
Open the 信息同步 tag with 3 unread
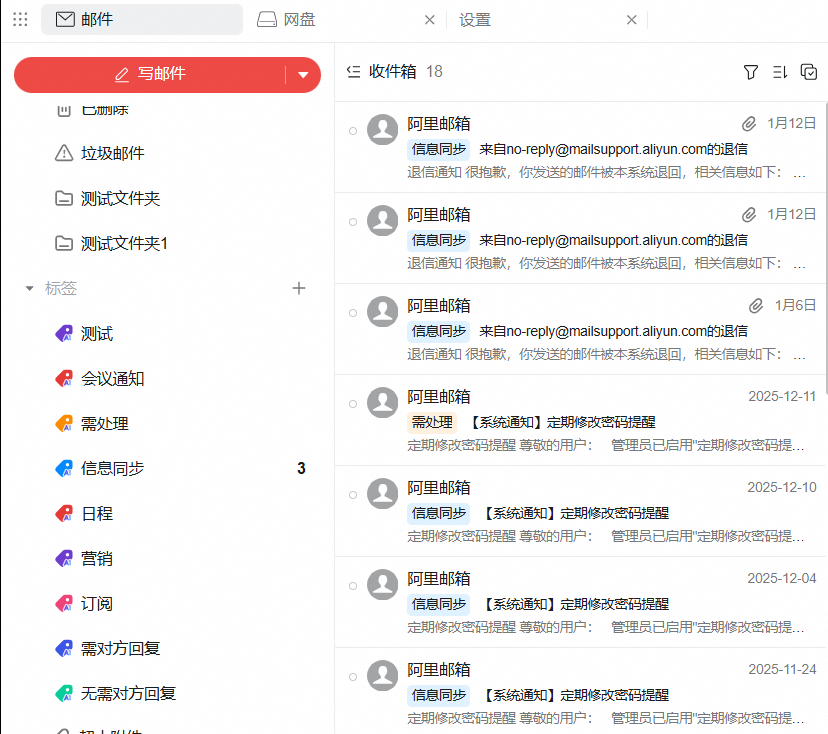coord(112,468)
